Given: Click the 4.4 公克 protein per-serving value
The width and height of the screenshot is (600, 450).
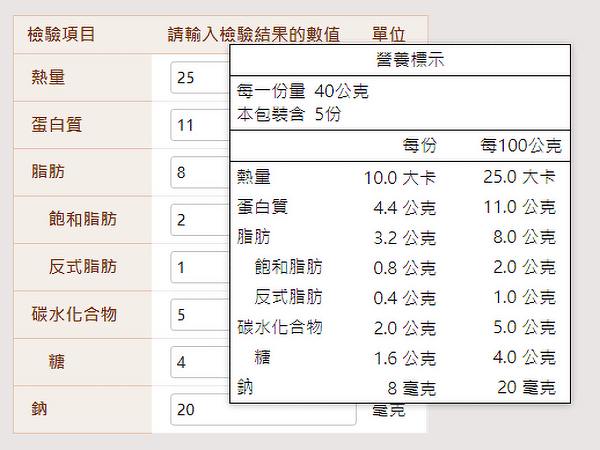Looking at the screenshot, I should tap(404, 208).
